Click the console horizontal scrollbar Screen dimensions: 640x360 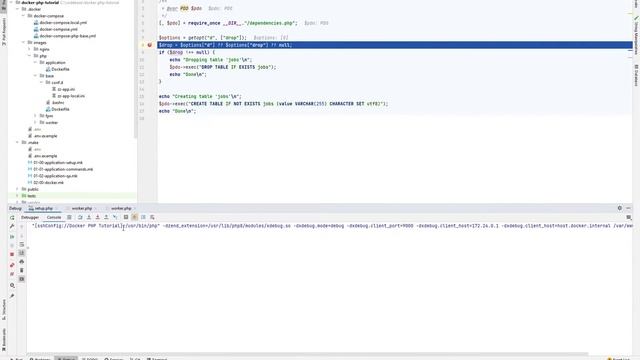tap(308, 354)
